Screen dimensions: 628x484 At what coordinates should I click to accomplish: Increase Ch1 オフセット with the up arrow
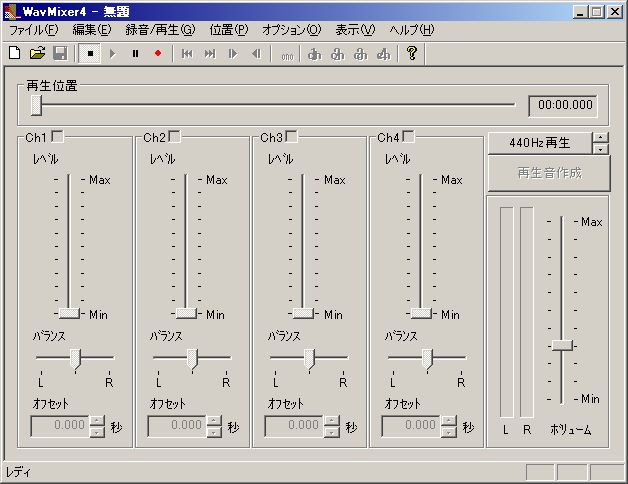[97, 421]
